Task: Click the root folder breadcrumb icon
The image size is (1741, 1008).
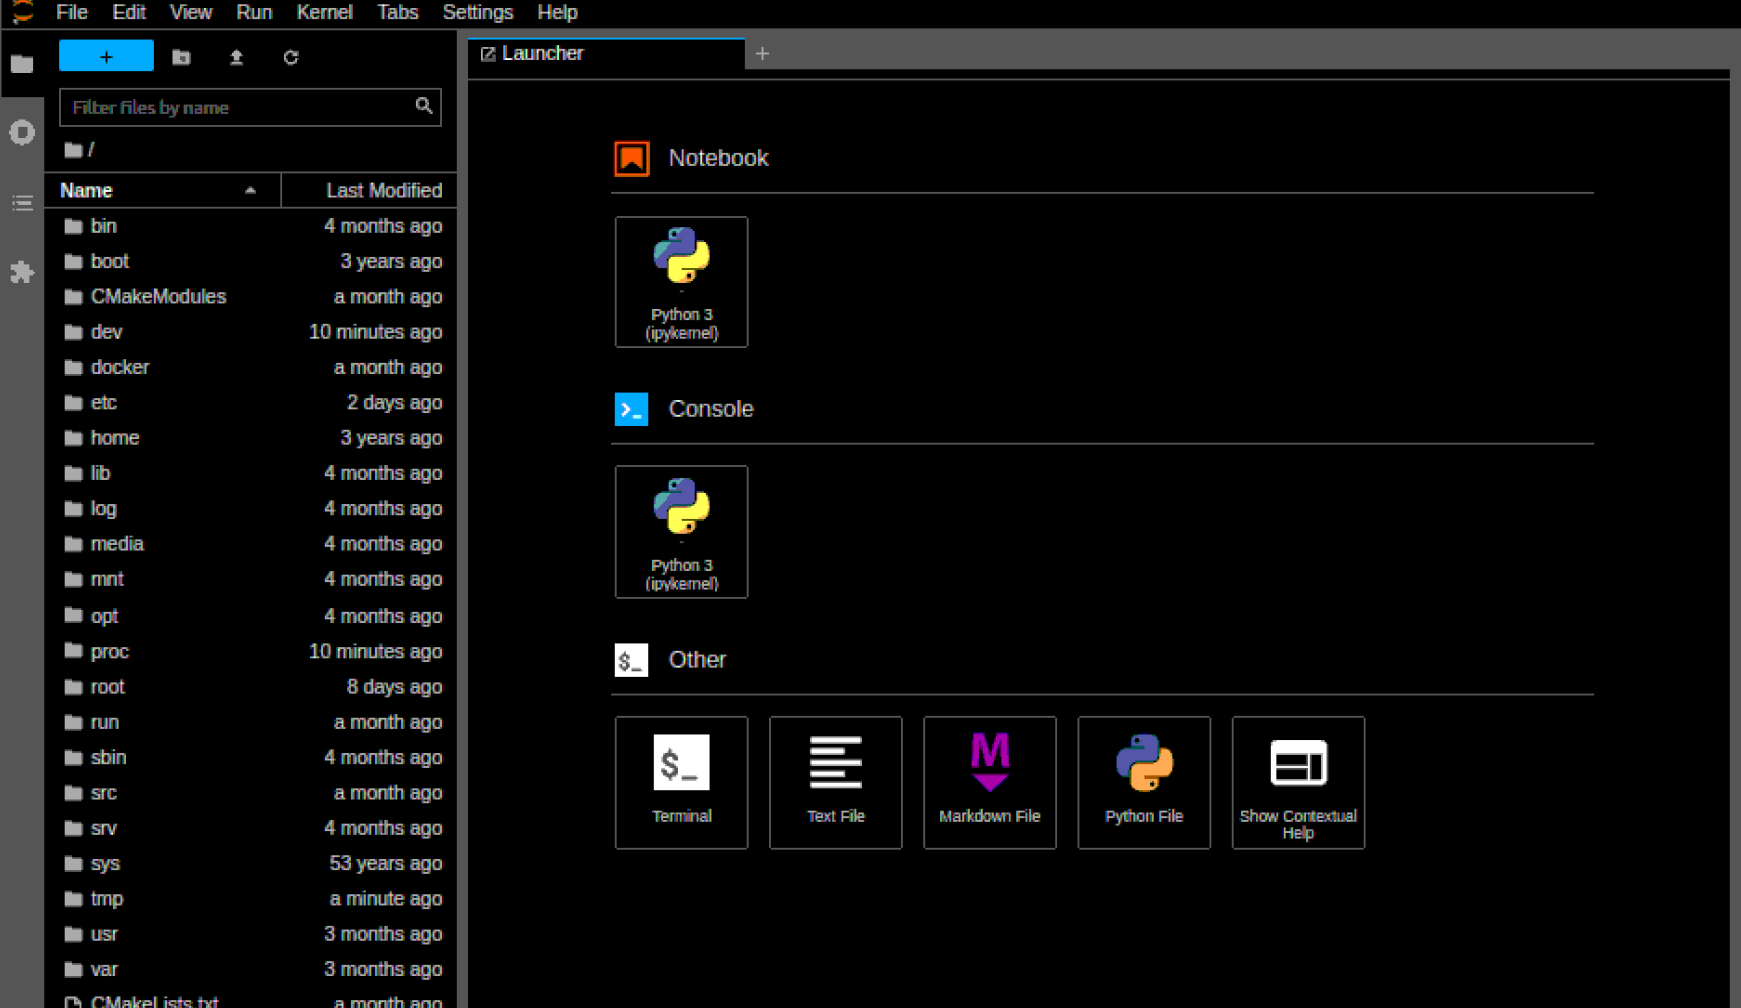Action: coord(73,150)
